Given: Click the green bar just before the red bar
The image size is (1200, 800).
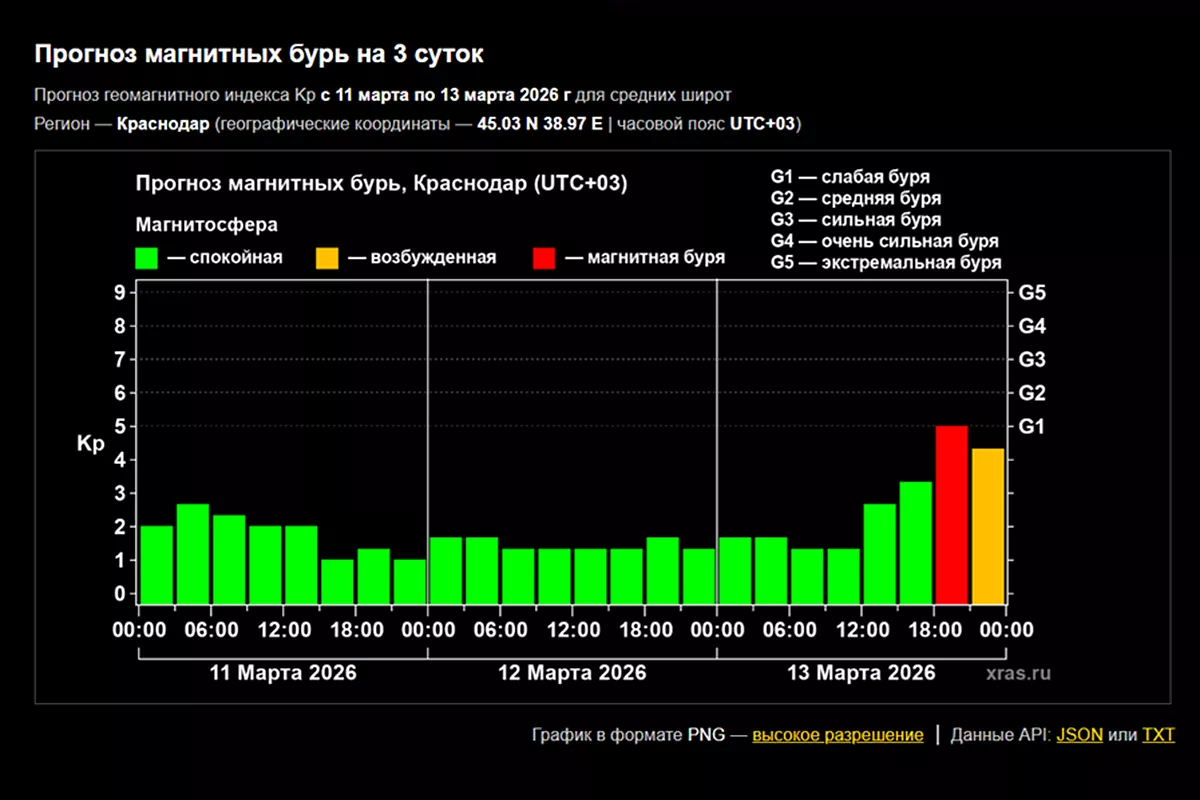Looking at the screenshot, I should tap(915, 543).
